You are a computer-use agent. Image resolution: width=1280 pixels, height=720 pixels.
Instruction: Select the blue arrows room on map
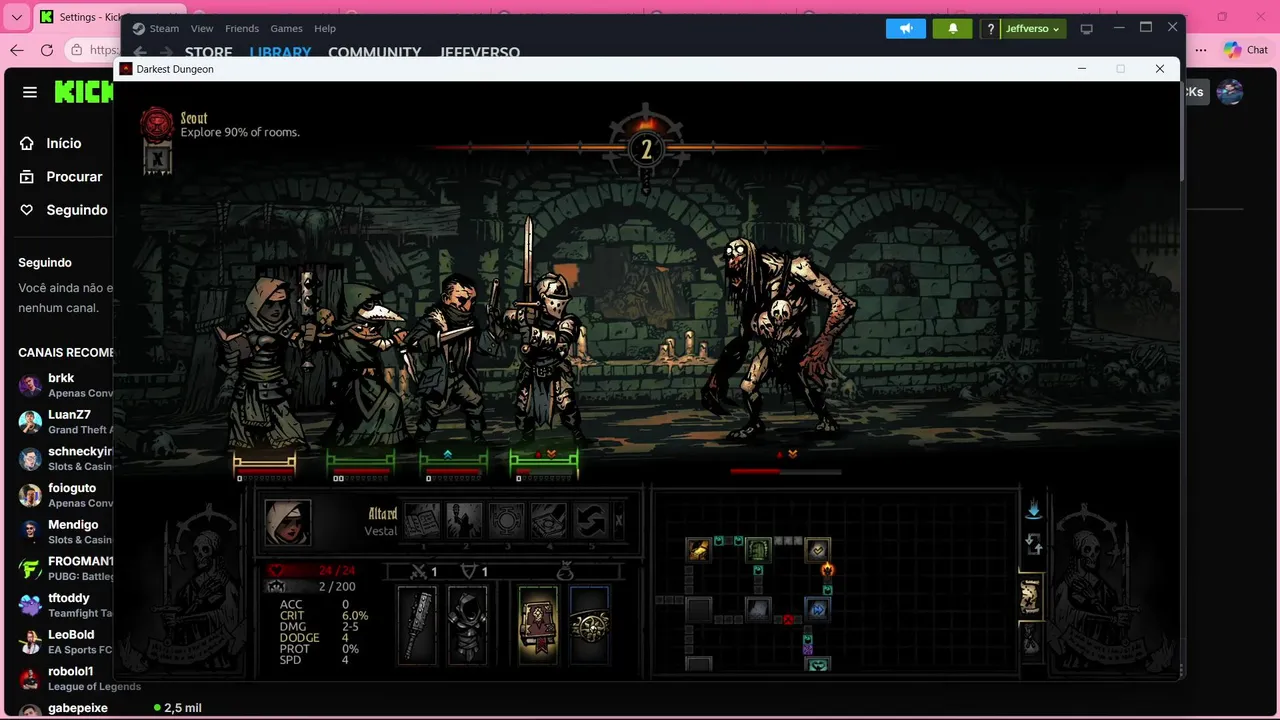818,609
